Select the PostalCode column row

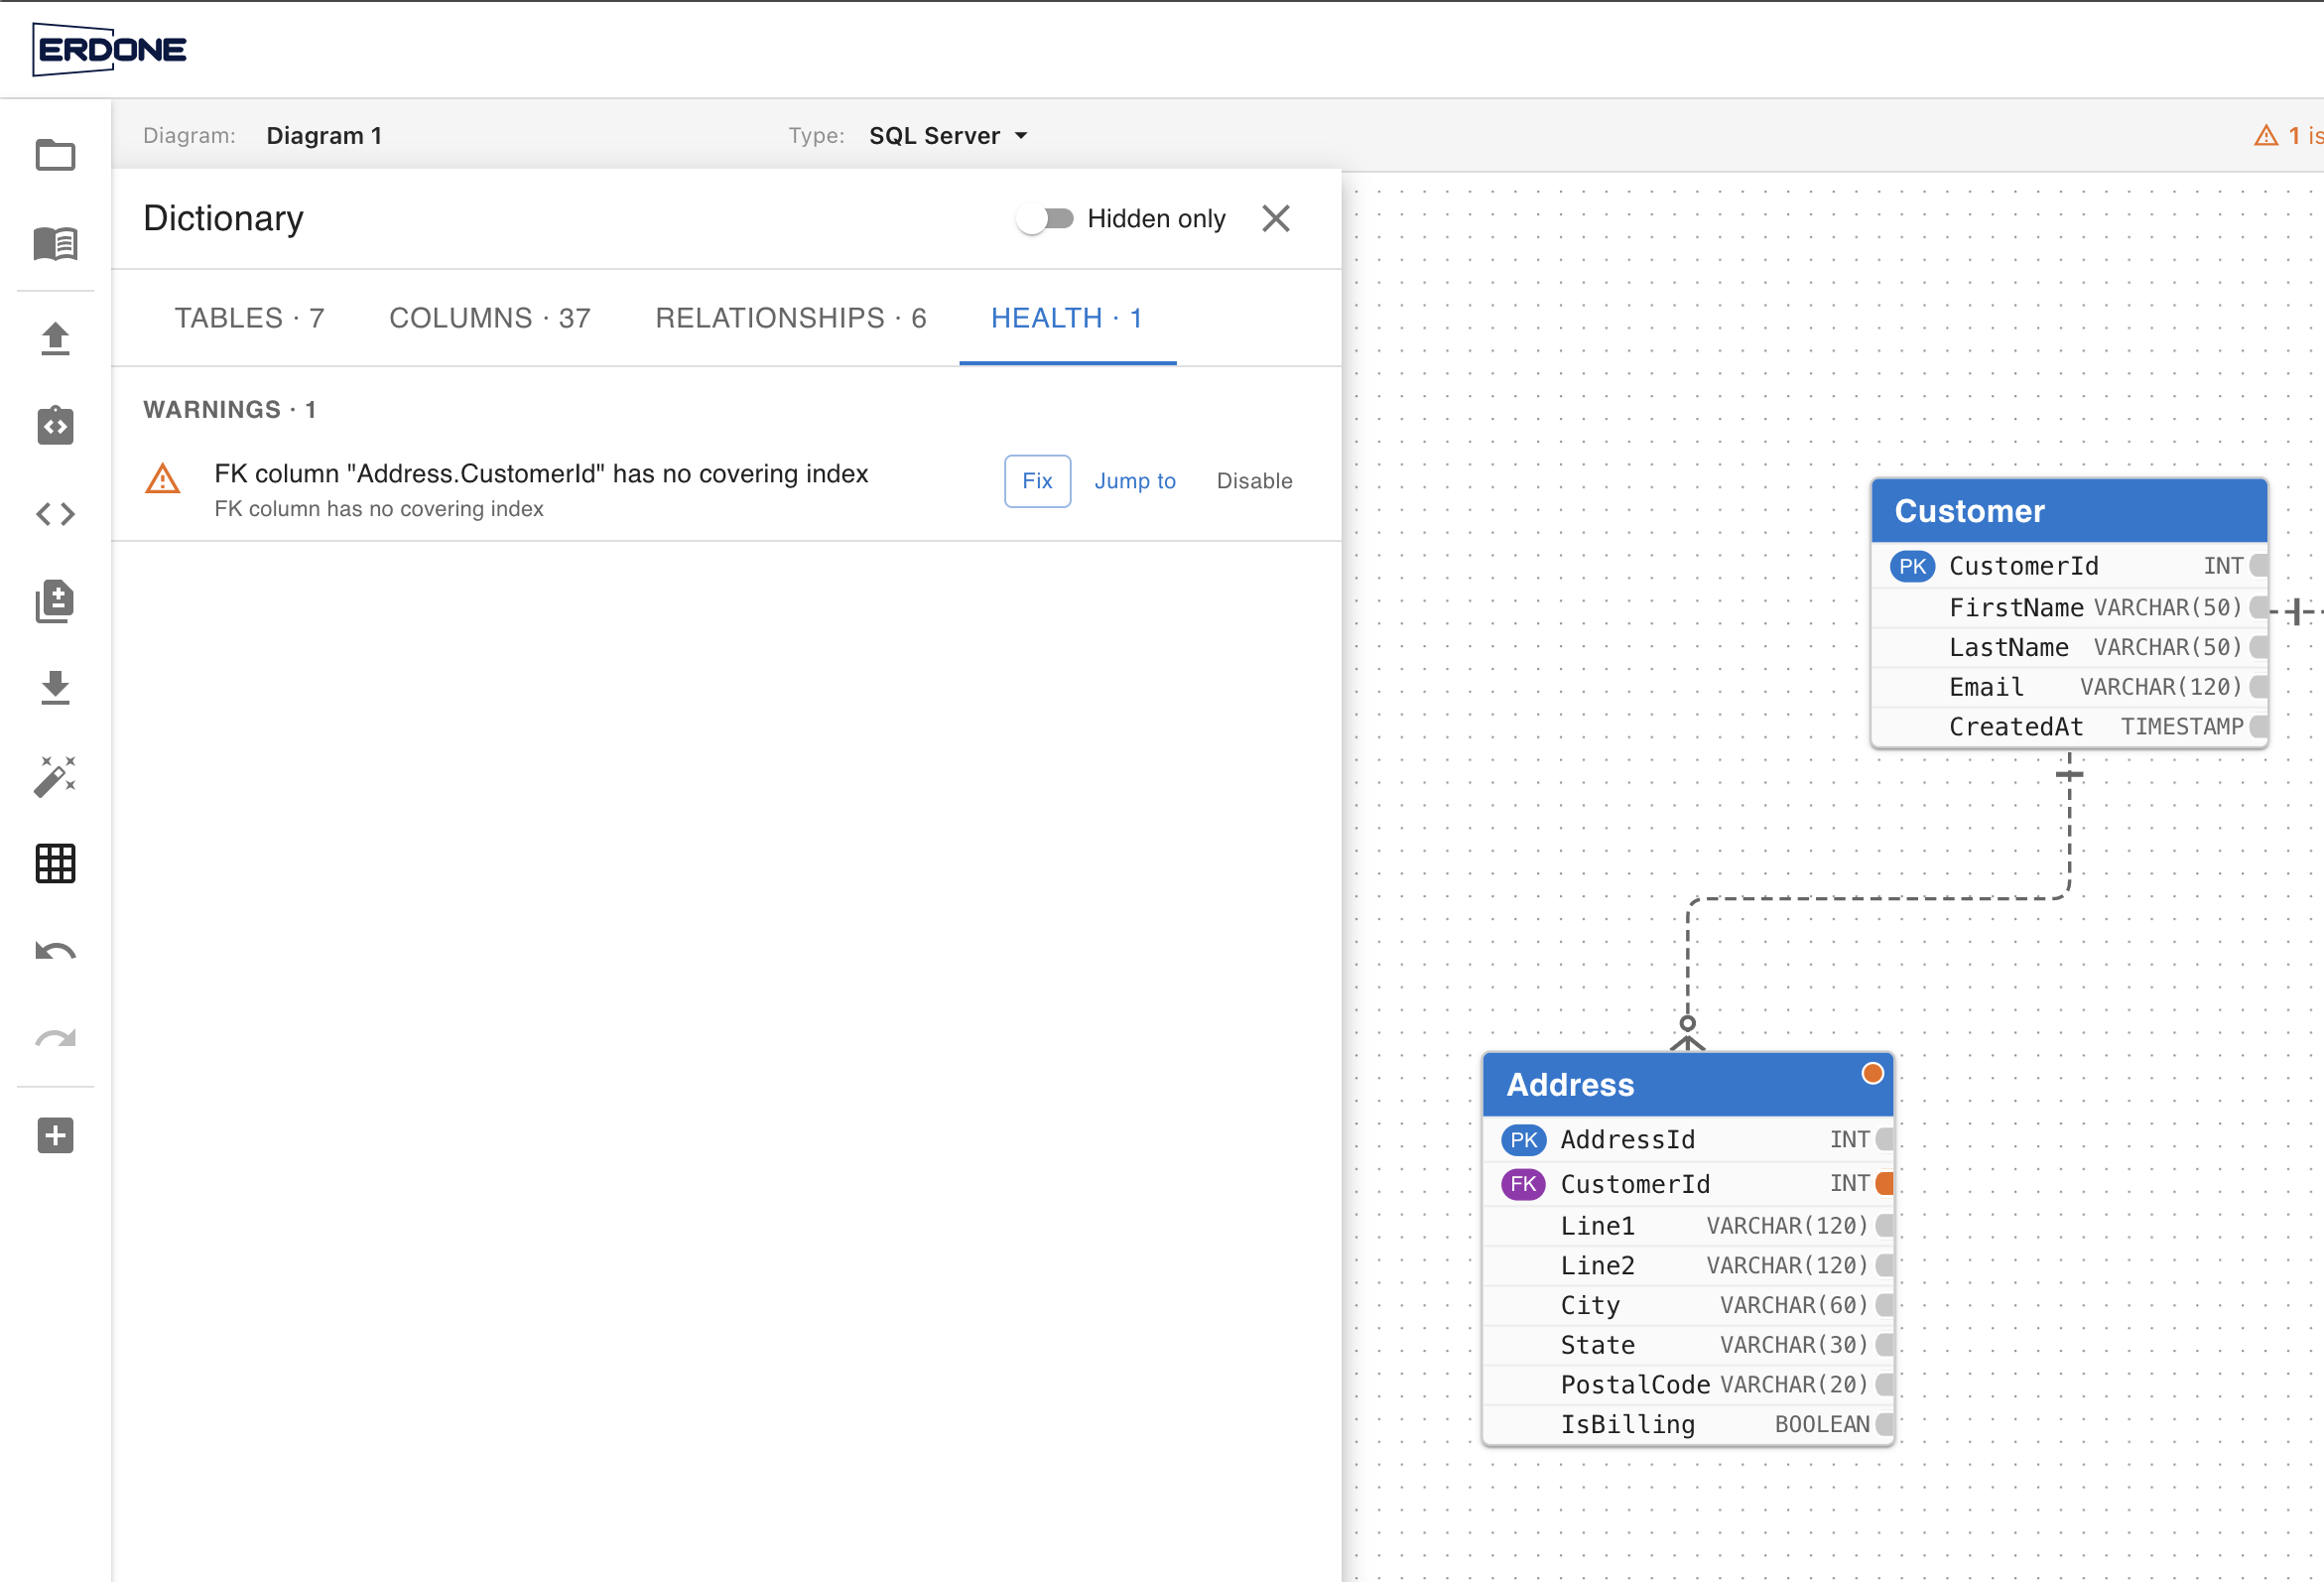[x=1688, y=1385]
